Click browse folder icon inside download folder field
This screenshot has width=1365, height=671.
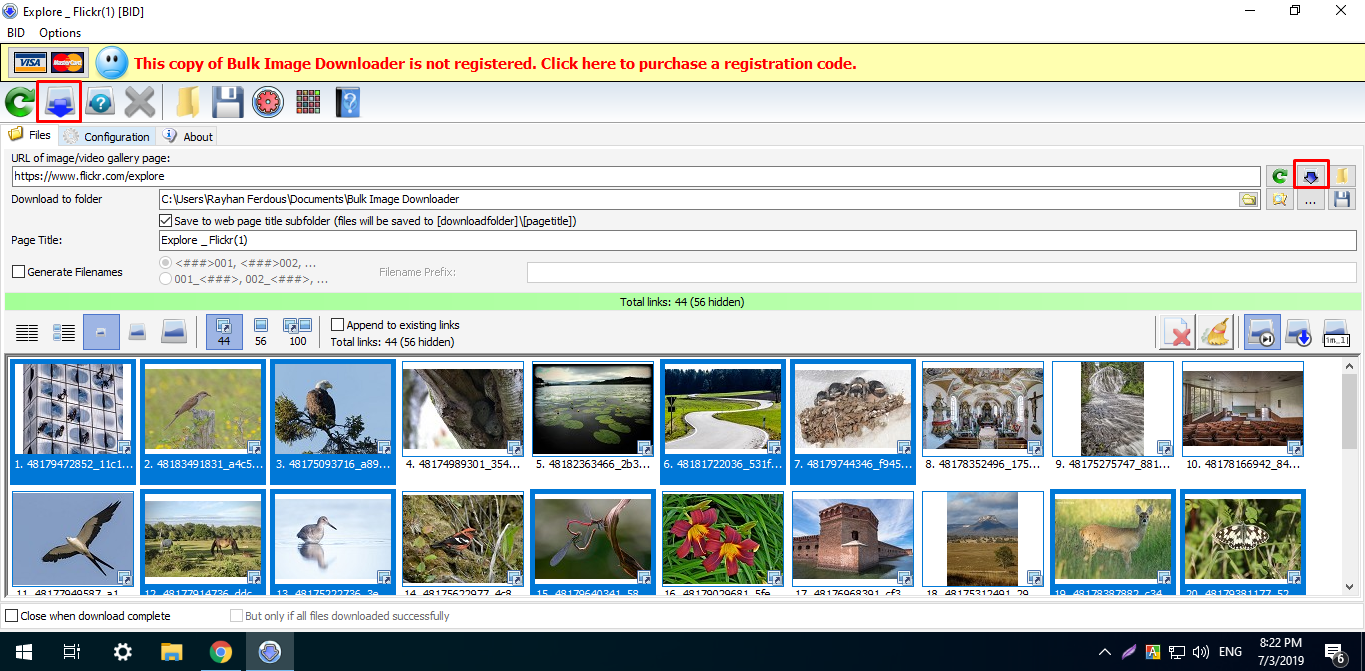[x=1248, y=200]
